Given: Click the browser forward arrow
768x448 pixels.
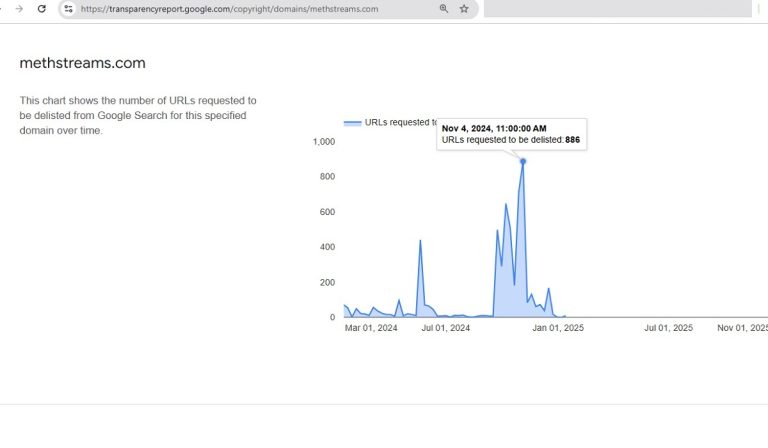Looking at the screenshot, I should (18, 9).
